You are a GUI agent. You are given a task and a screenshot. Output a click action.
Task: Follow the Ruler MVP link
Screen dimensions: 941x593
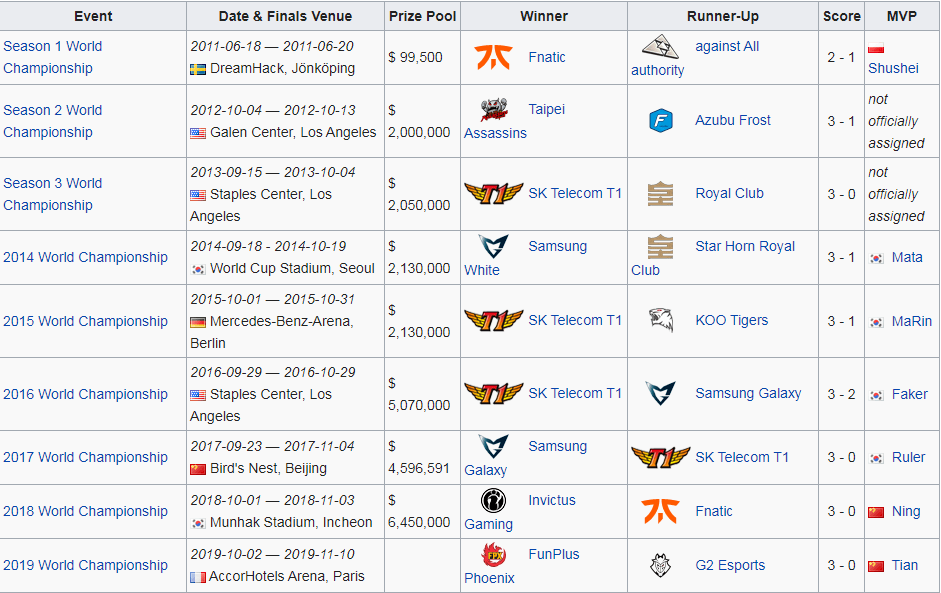(908, 457)
